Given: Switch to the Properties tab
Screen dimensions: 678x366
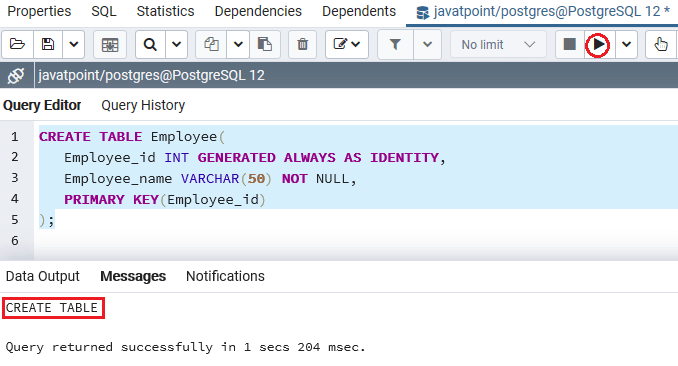Looking at the screenshot, I should click(39, 11).
